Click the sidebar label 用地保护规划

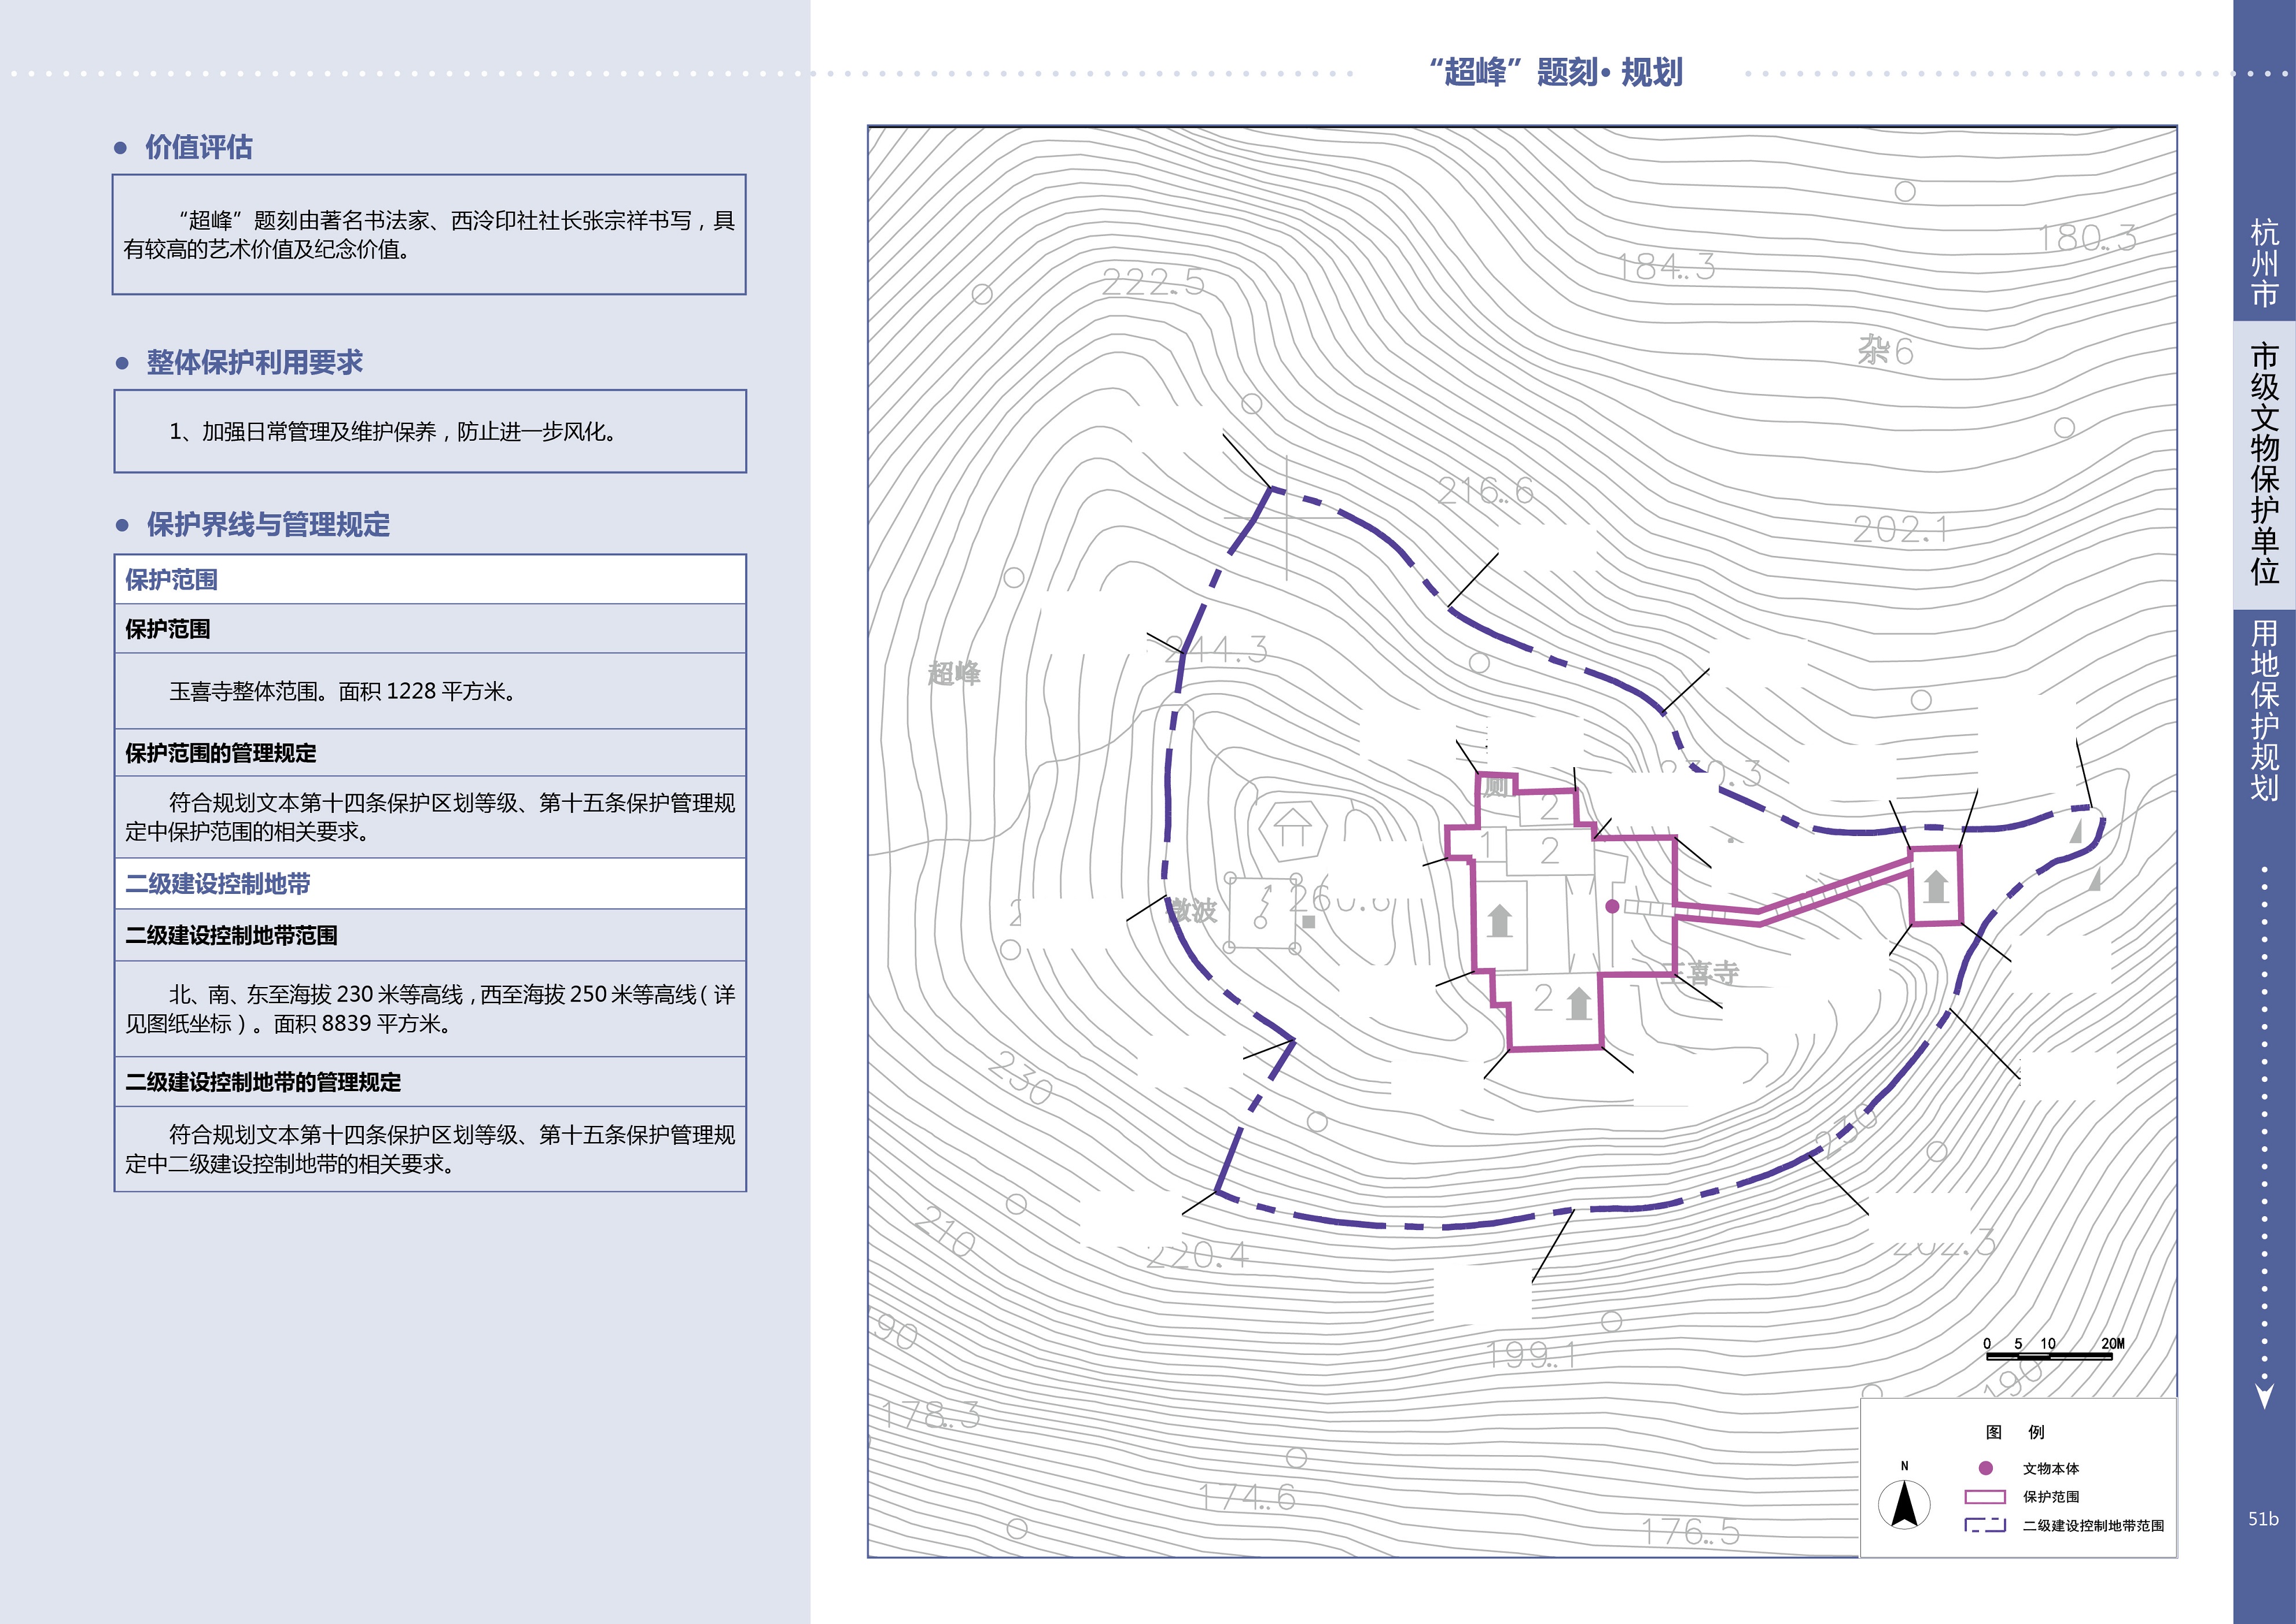click(x=2264, y=710)
